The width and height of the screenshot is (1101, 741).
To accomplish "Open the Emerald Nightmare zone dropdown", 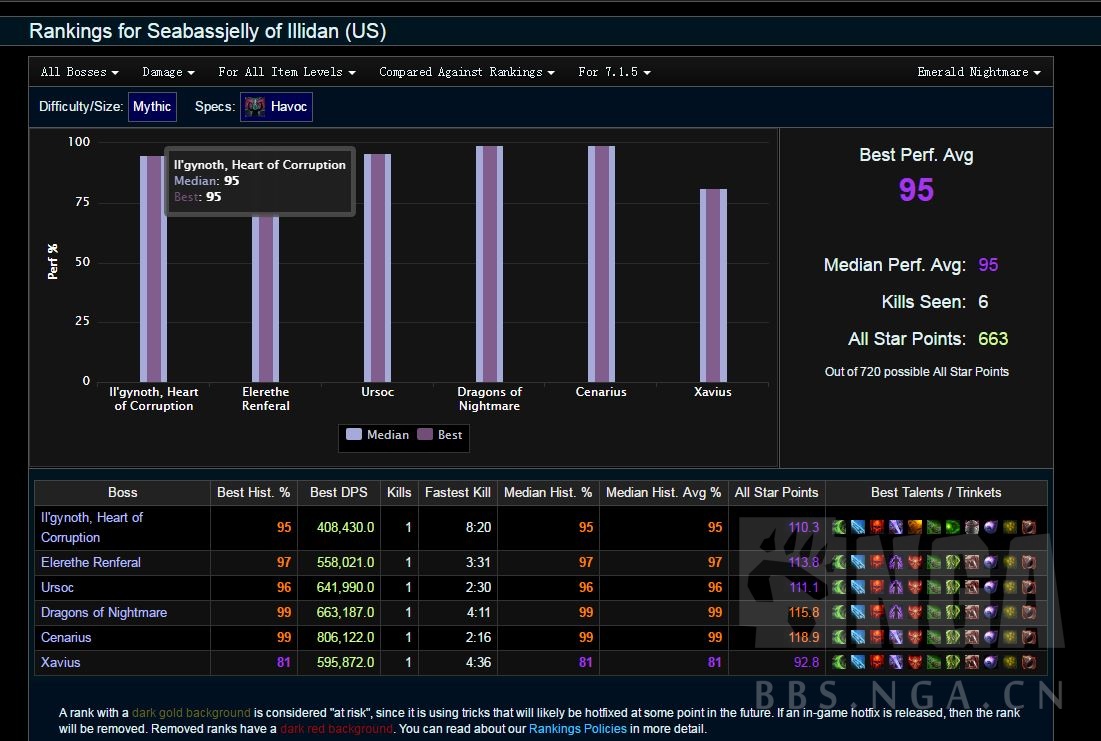I will [x=979, y=72].
